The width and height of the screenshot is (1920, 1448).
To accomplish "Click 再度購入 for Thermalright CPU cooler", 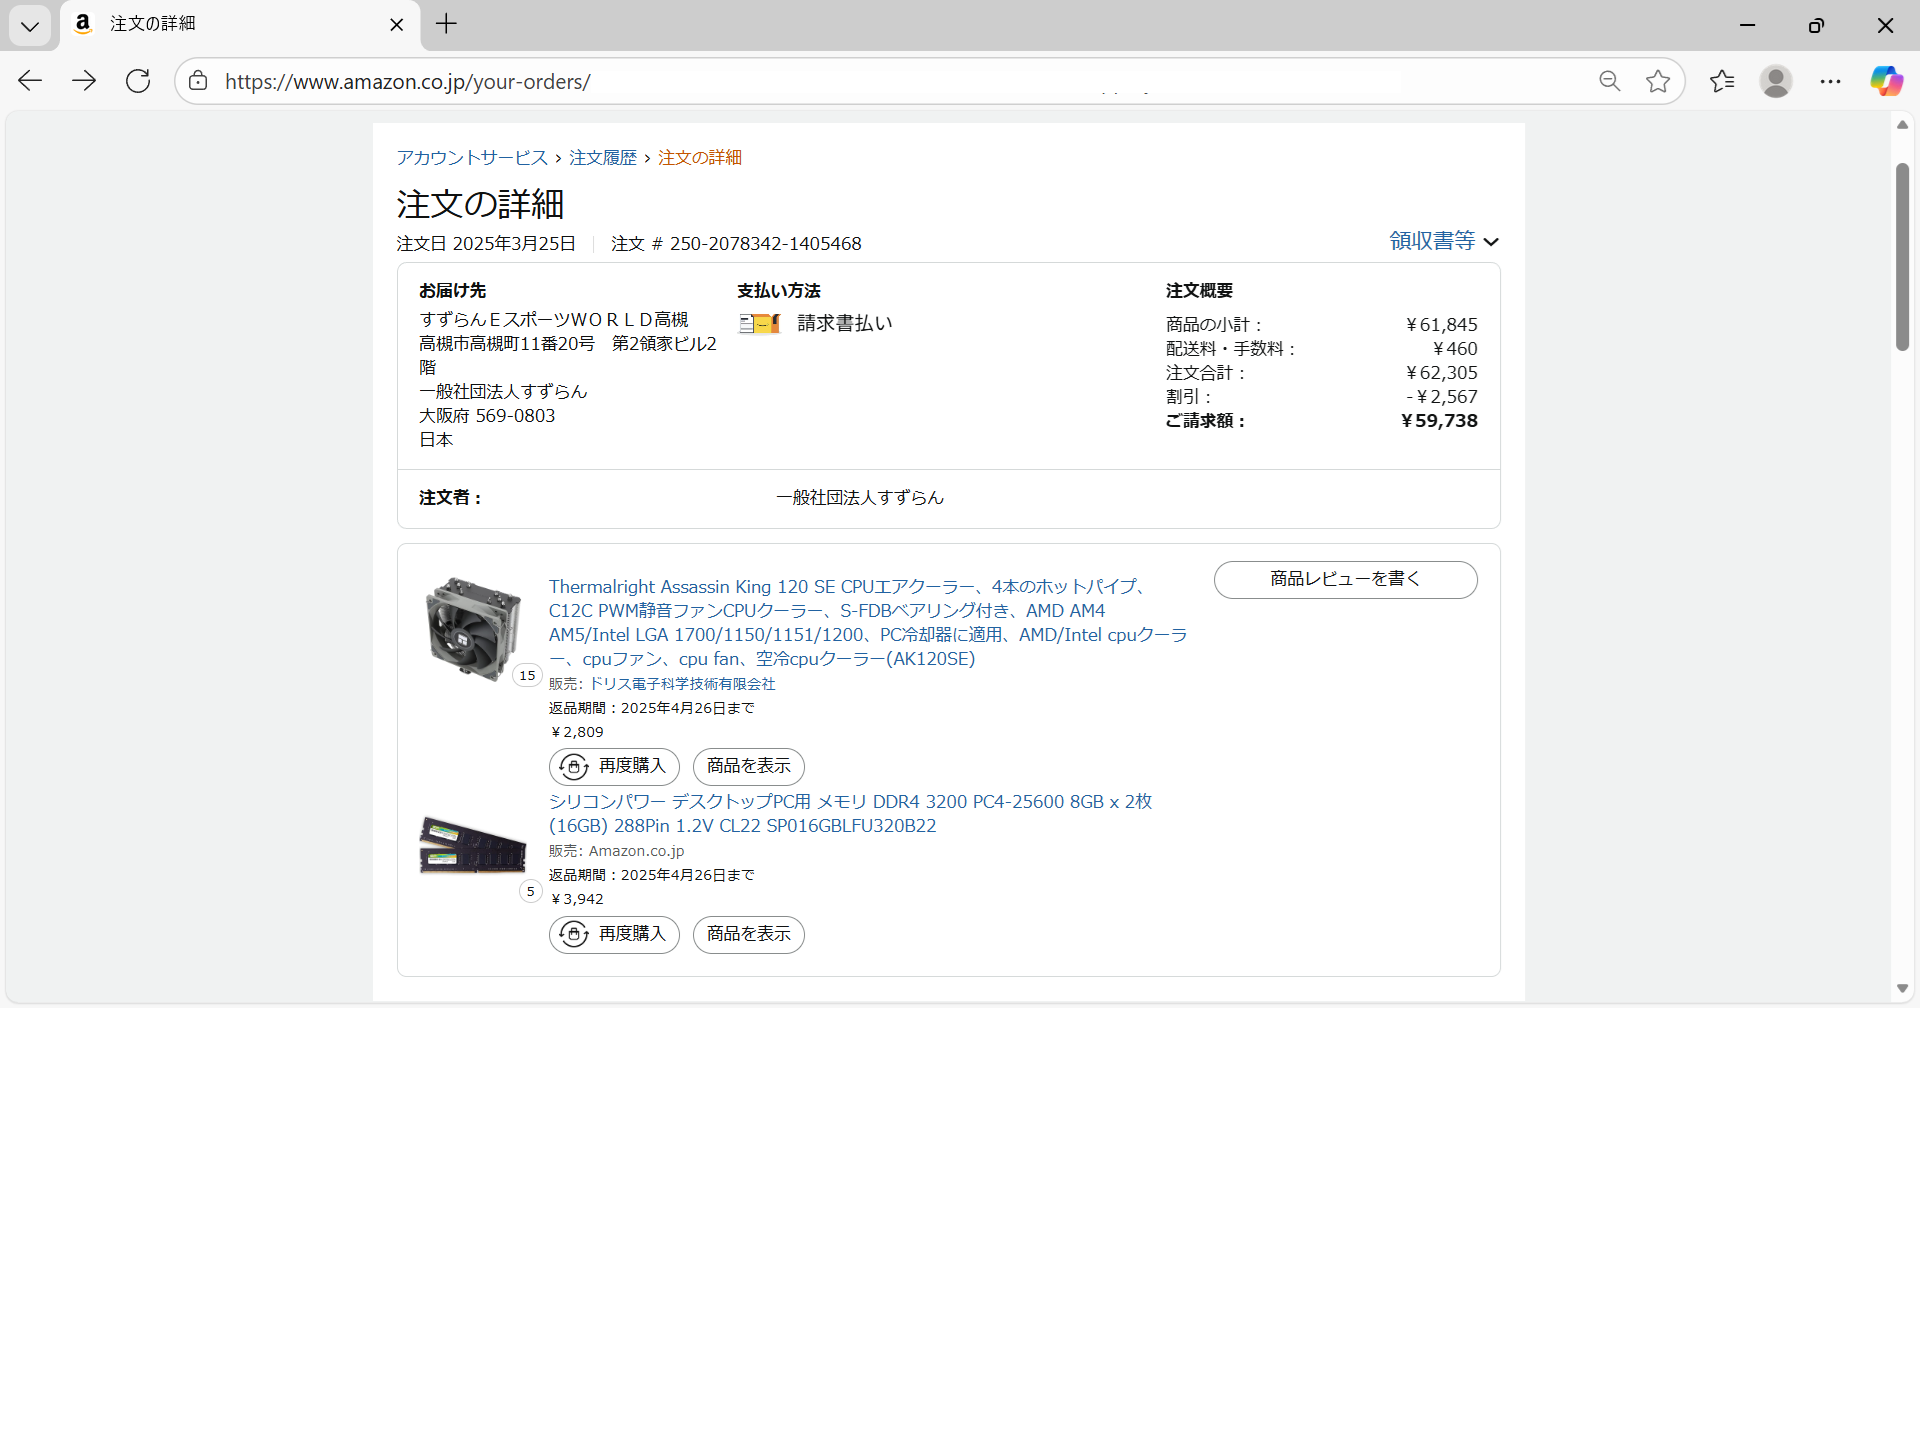I will 614,766.
